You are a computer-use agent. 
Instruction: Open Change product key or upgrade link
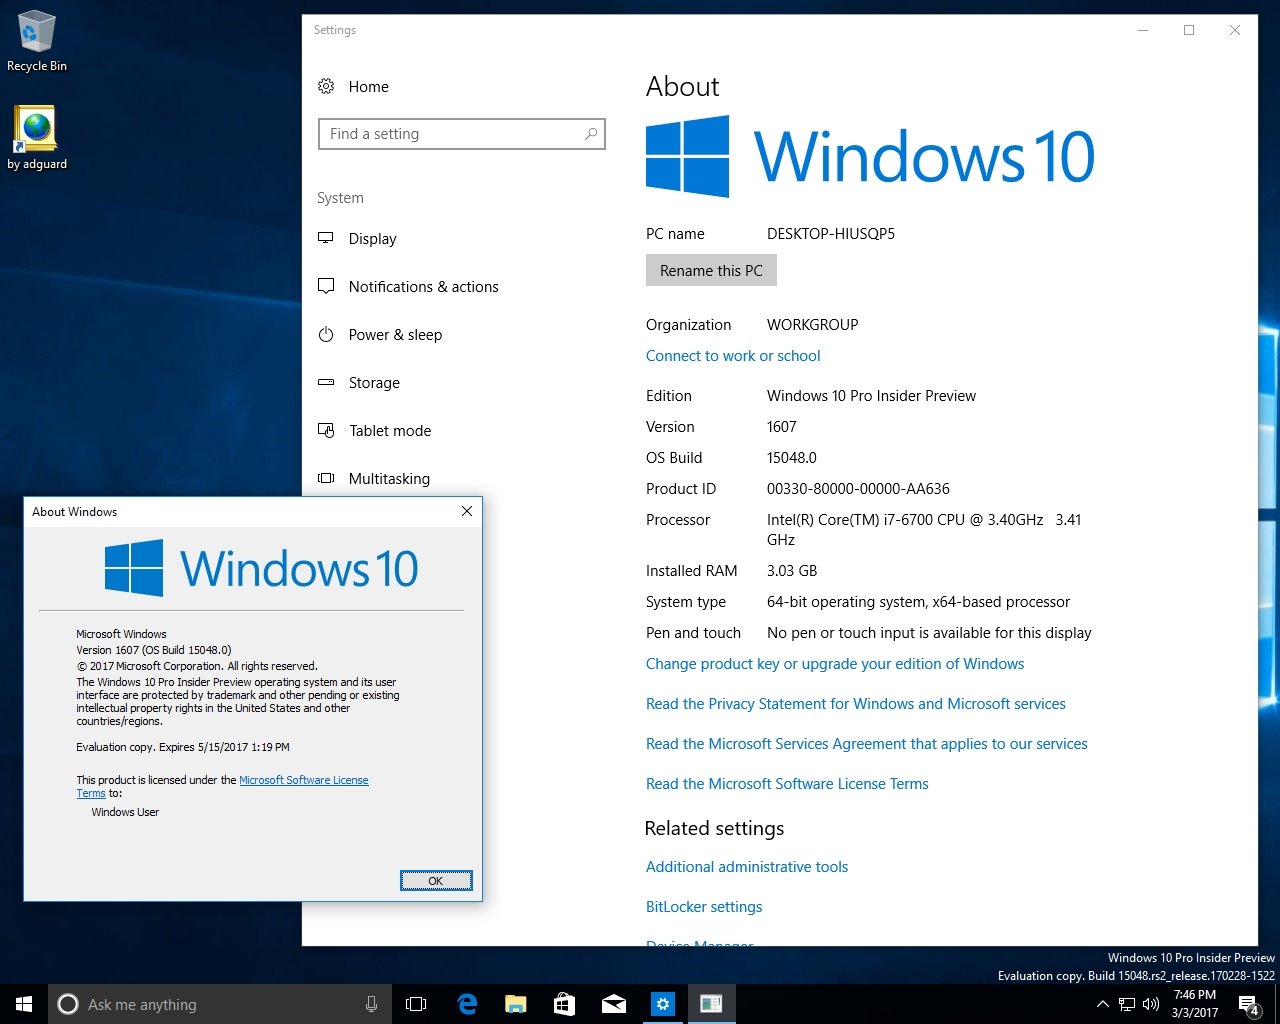[835, 664]
